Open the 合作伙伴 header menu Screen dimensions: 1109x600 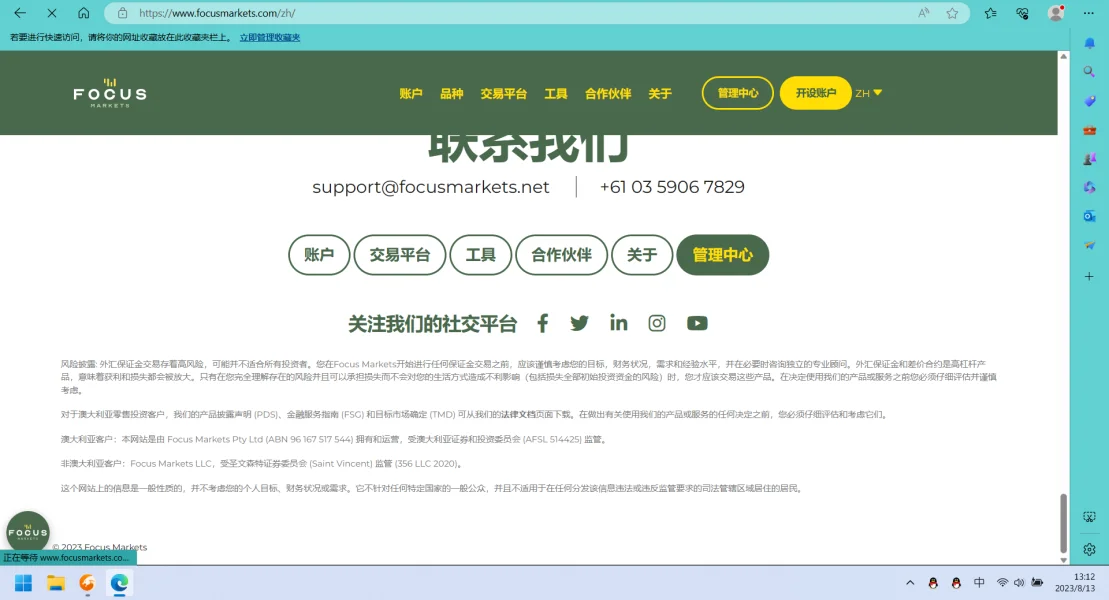[x=608, y=93]
